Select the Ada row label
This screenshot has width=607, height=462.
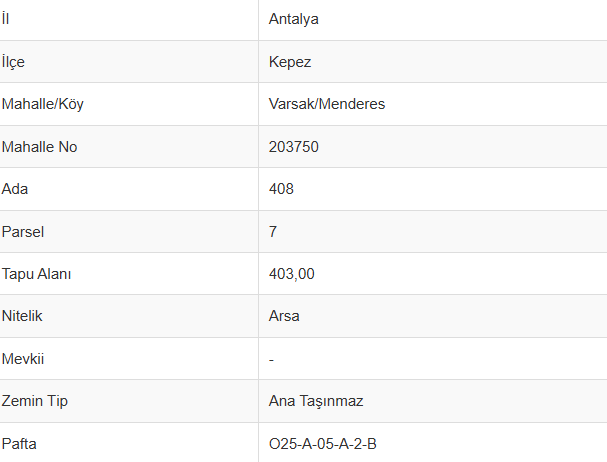click(15, 189)
